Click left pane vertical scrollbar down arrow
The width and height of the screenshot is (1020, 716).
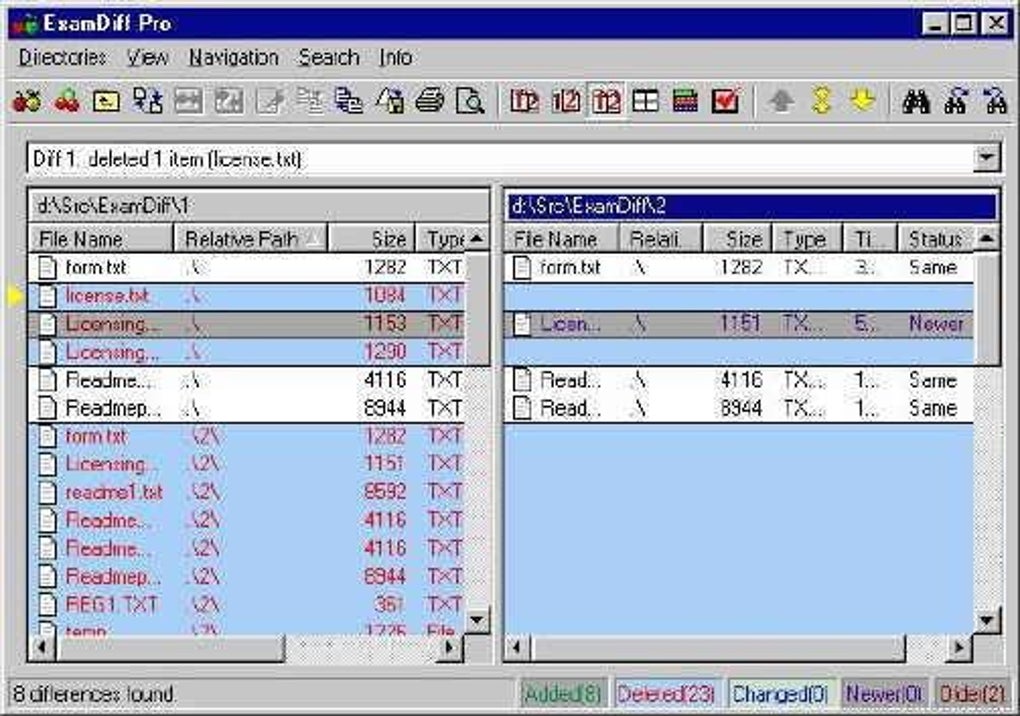[x=477, y=620]
